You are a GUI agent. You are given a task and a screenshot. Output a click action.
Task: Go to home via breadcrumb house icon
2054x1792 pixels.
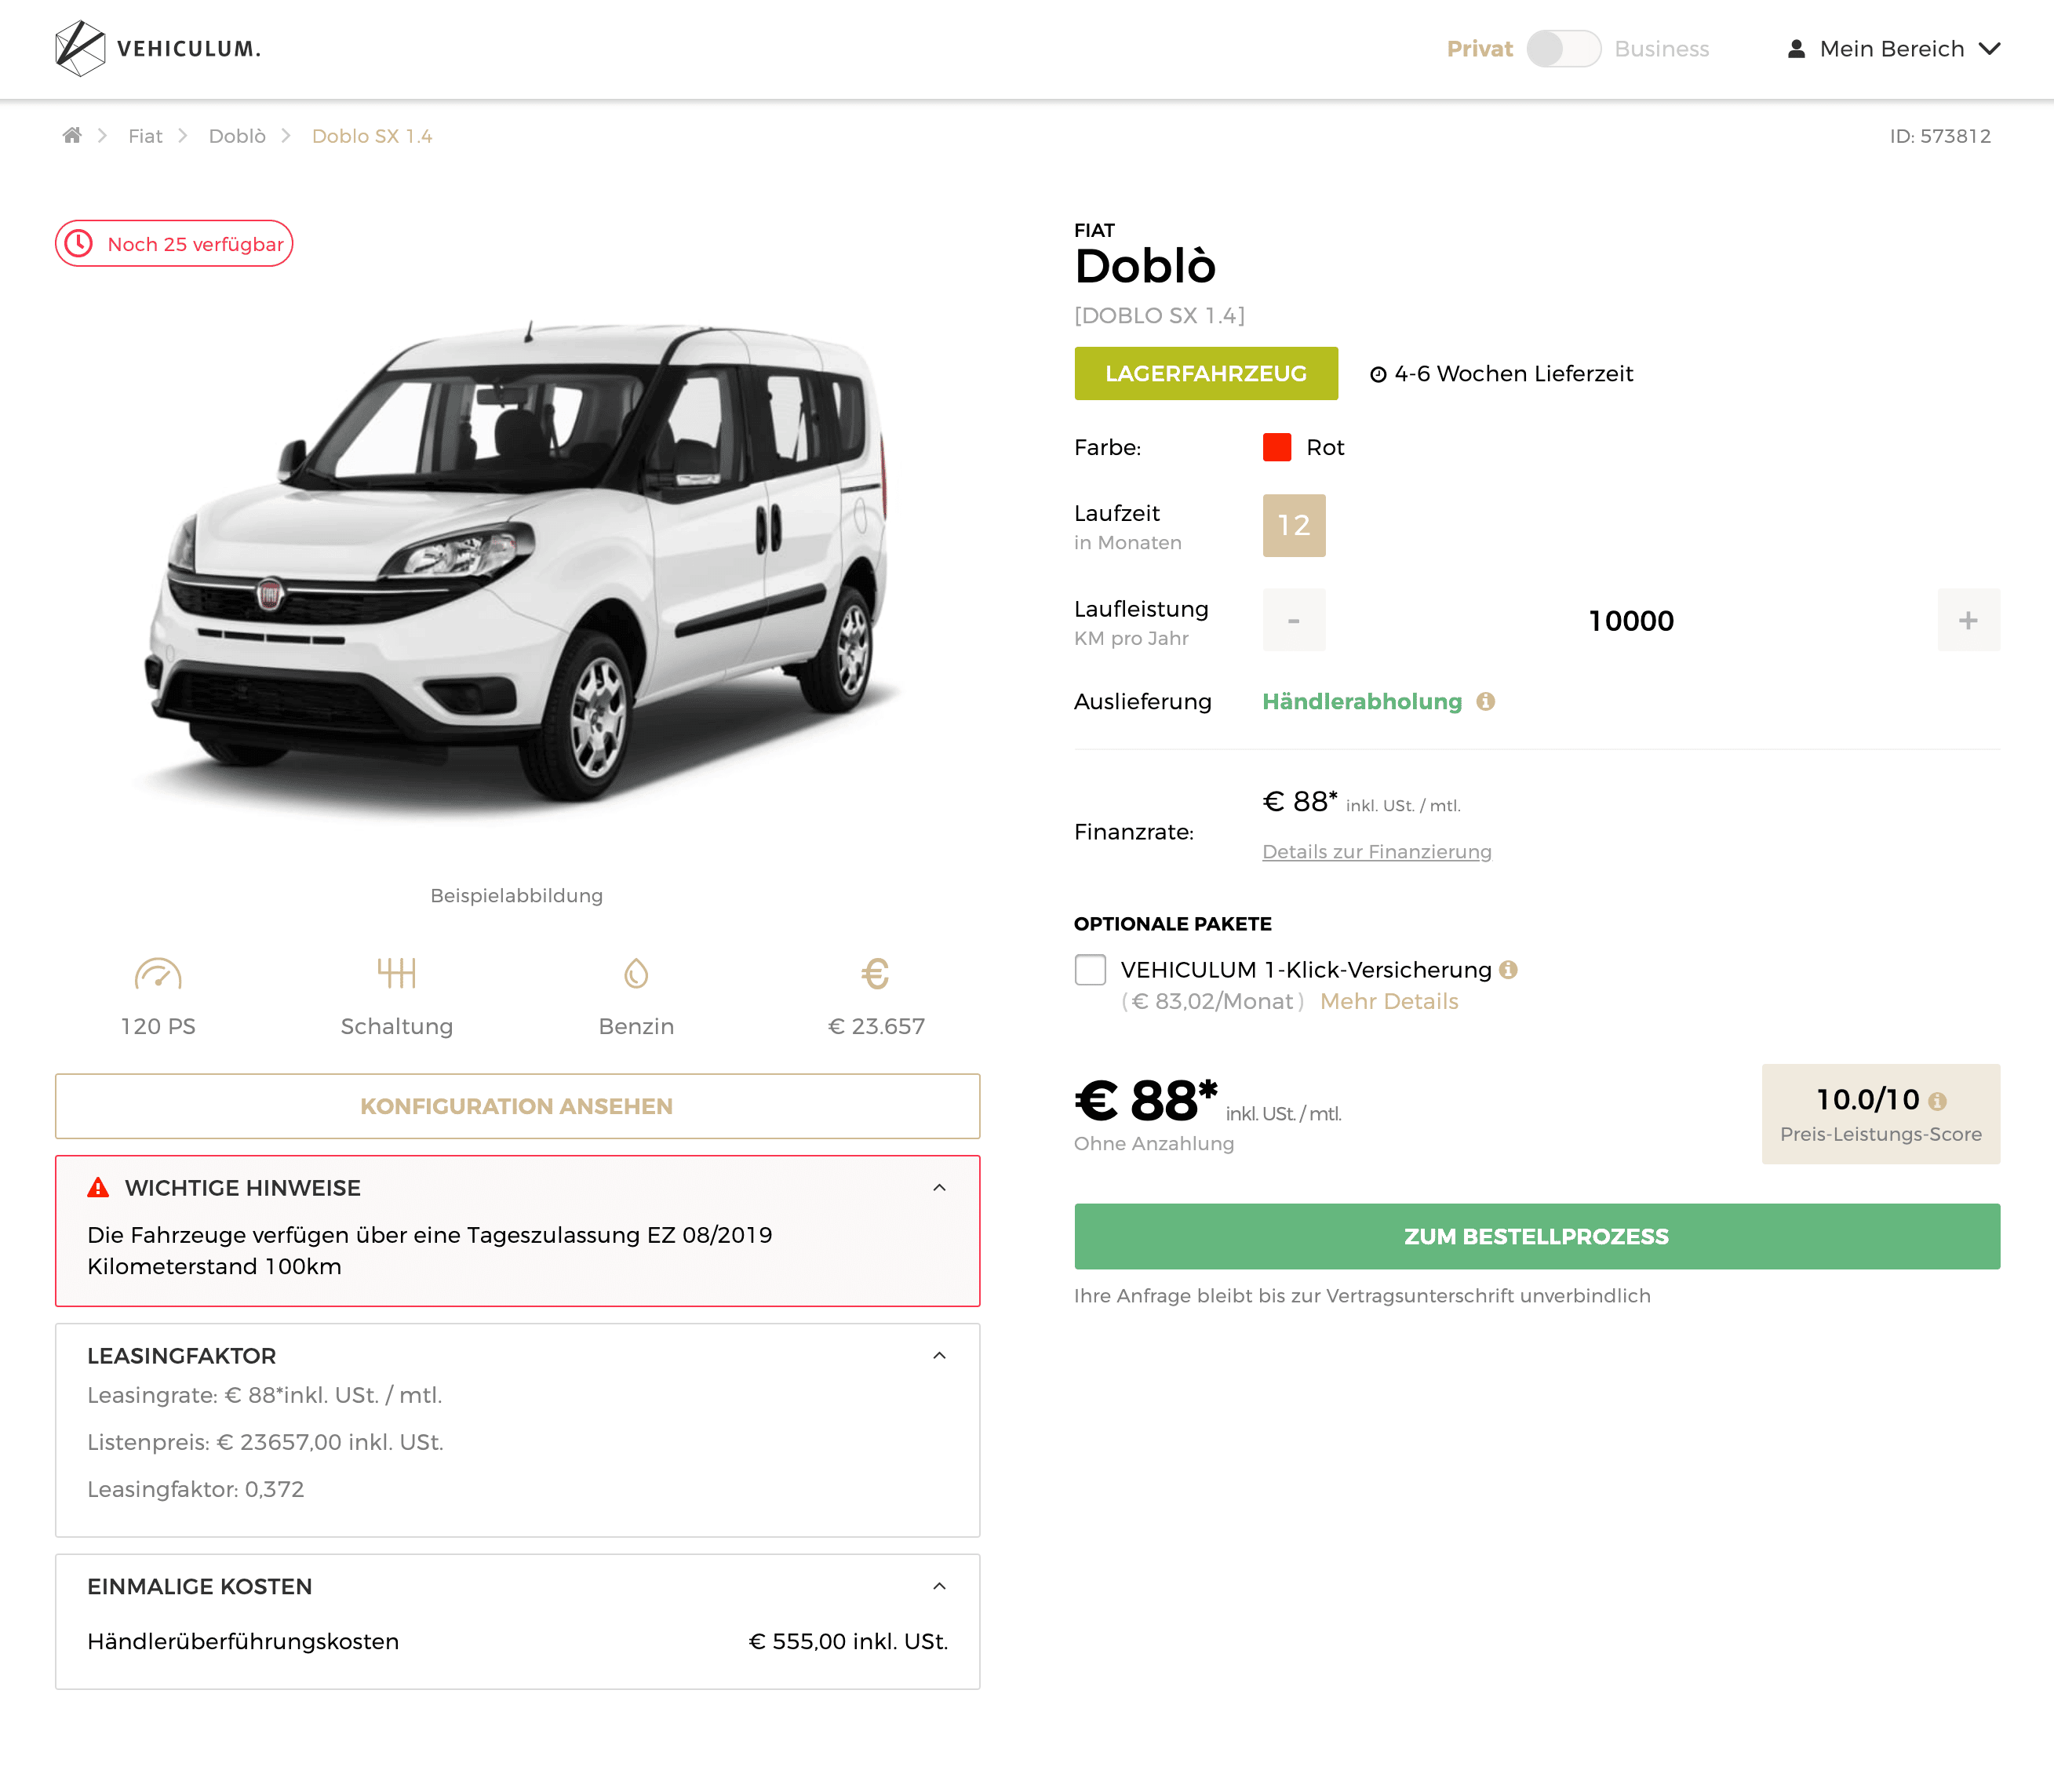point(72,135)
